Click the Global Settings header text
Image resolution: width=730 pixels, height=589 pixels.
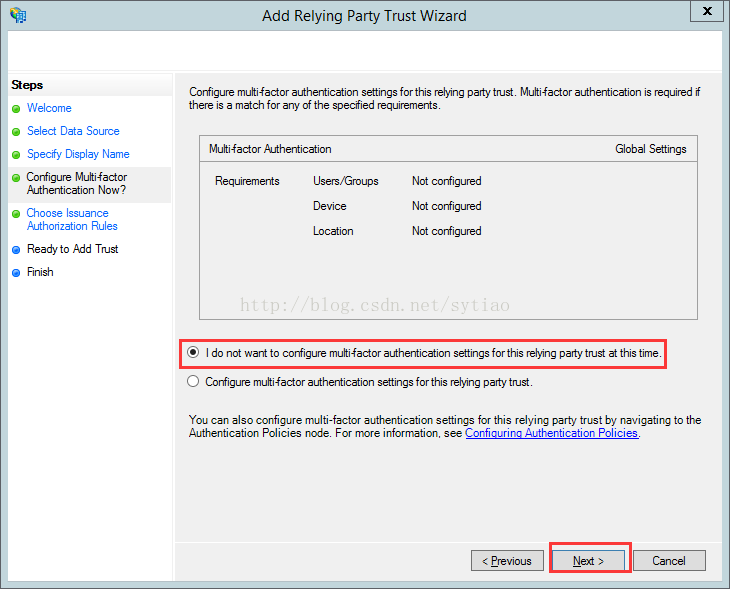pyautogui.click(x=650, y=149)
